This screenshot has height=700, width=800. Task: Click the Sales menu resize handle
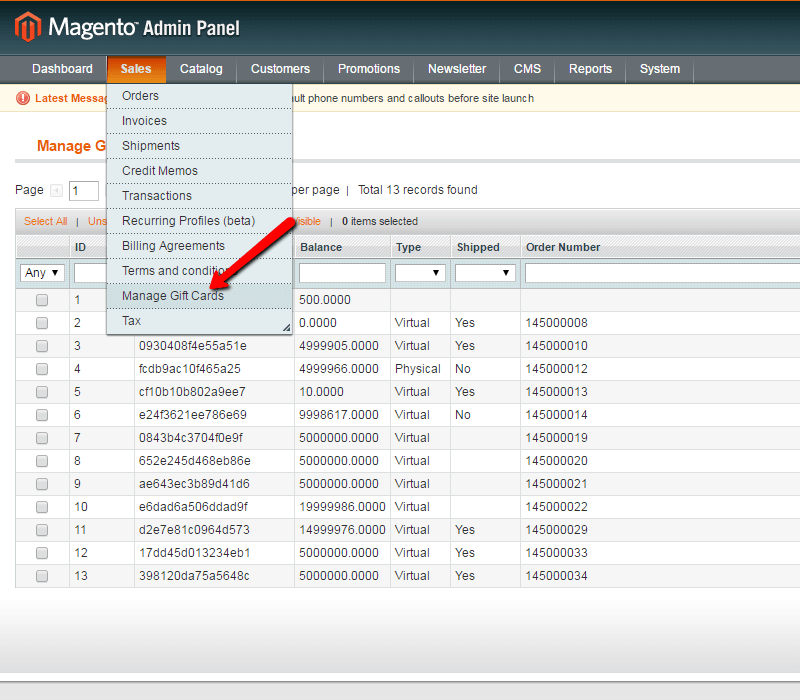tap(285, 327)
